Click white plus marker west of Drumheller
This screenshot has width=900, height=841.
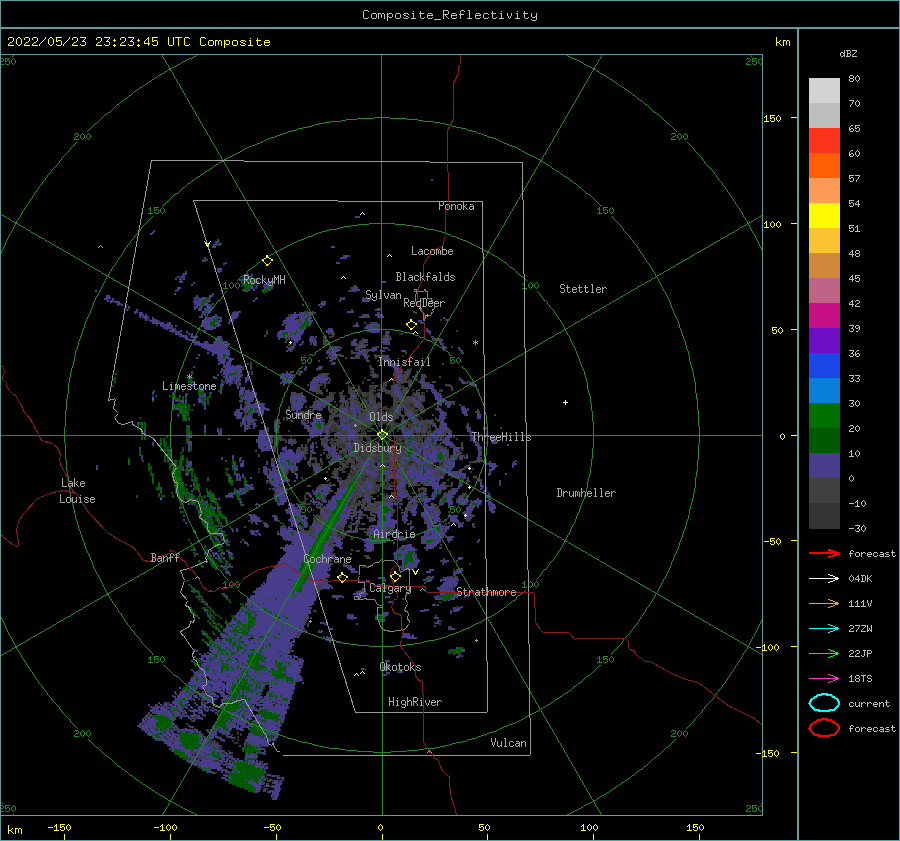pyautogui.click(x=565, y=402)
